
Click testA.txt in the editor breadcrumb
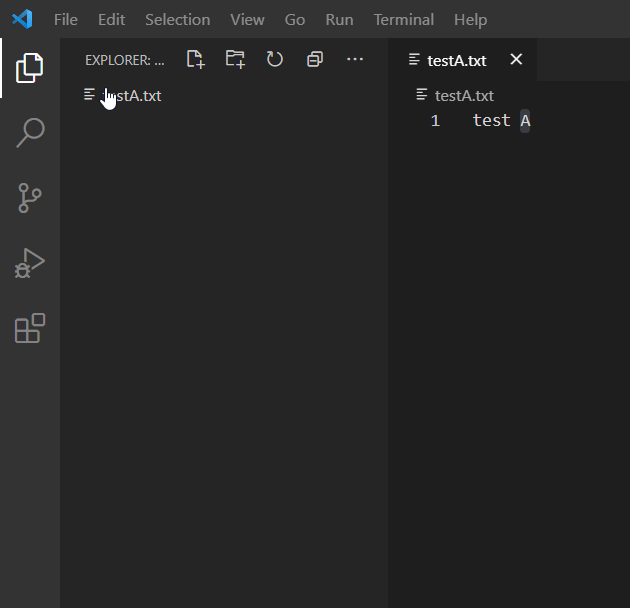(464, 96)
